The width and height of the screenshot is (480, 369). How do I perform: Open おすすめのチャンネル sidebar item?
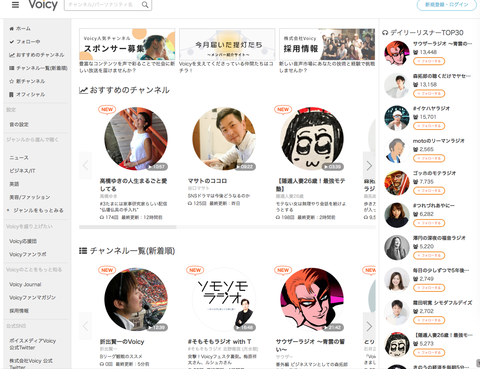coord(37,55)
